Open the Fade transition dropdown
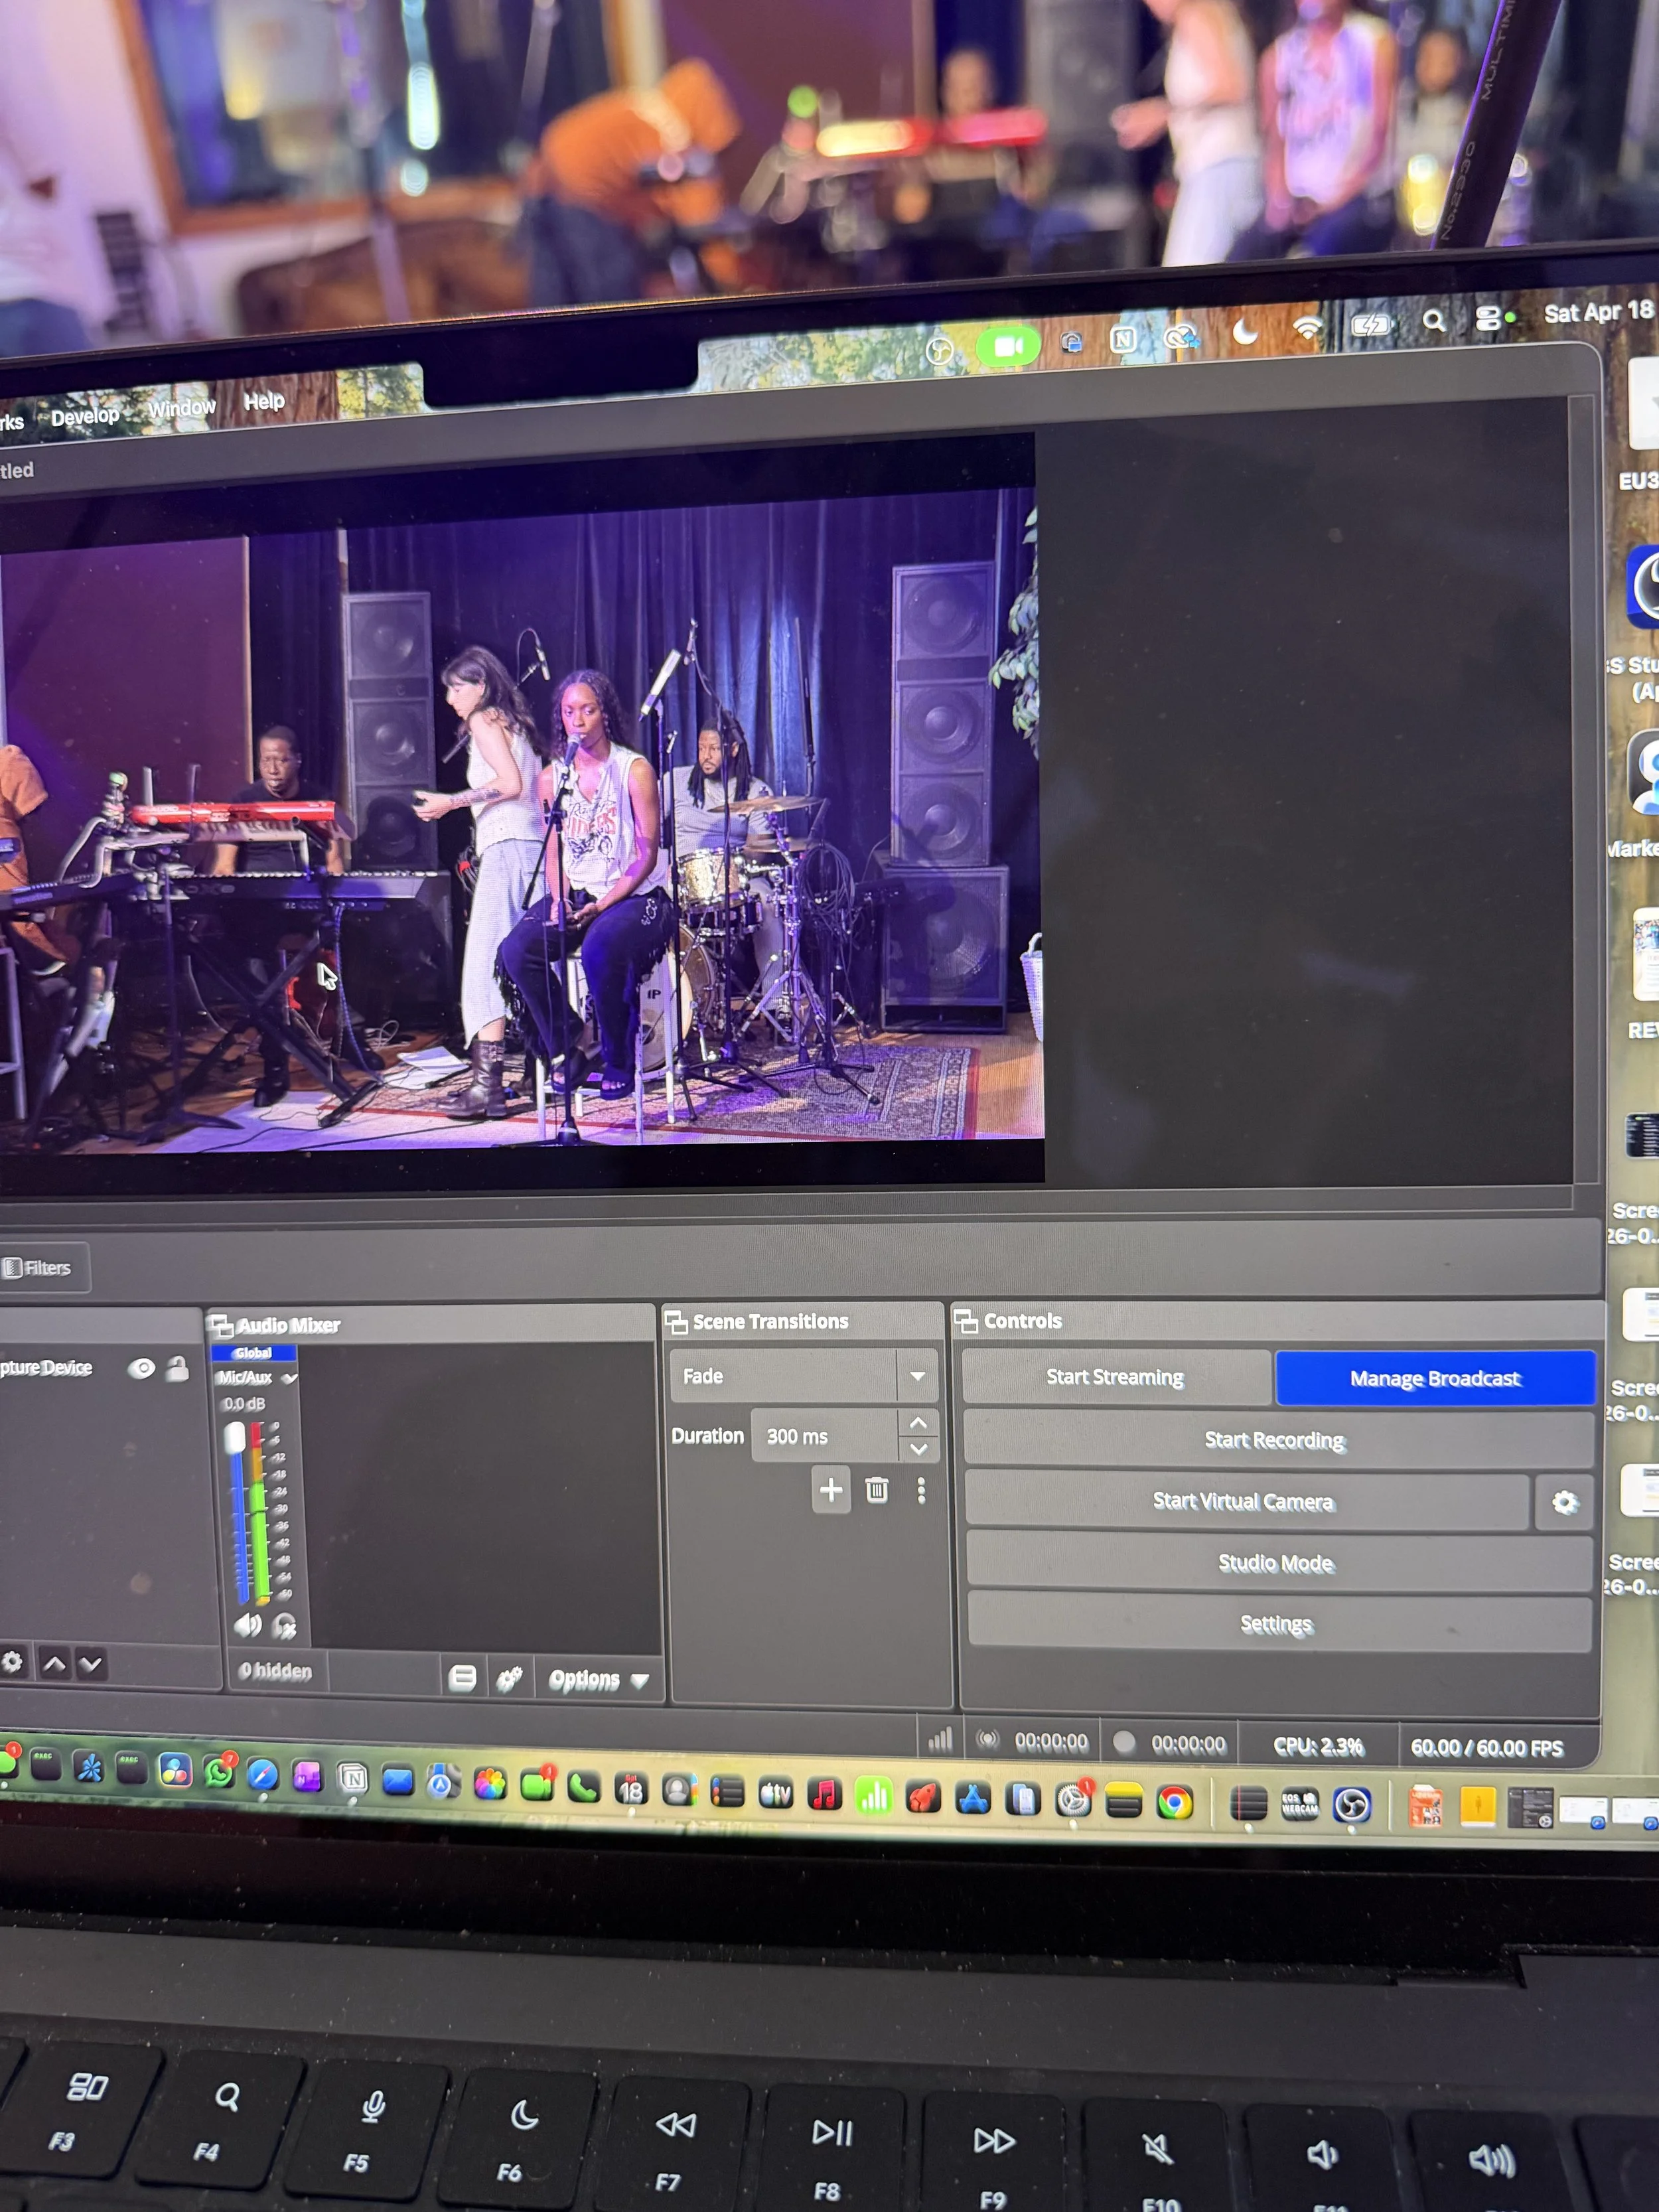The height and width of the screenshot is (2212, 1659). click(x=804, y=1376)
